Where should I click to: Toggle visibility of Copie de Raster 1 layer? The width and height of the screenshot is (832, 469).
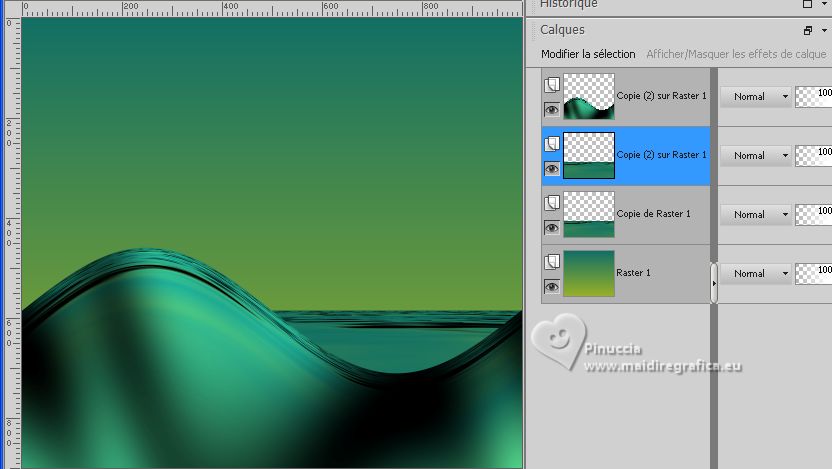pyautogui.click(x=552, y=228)
